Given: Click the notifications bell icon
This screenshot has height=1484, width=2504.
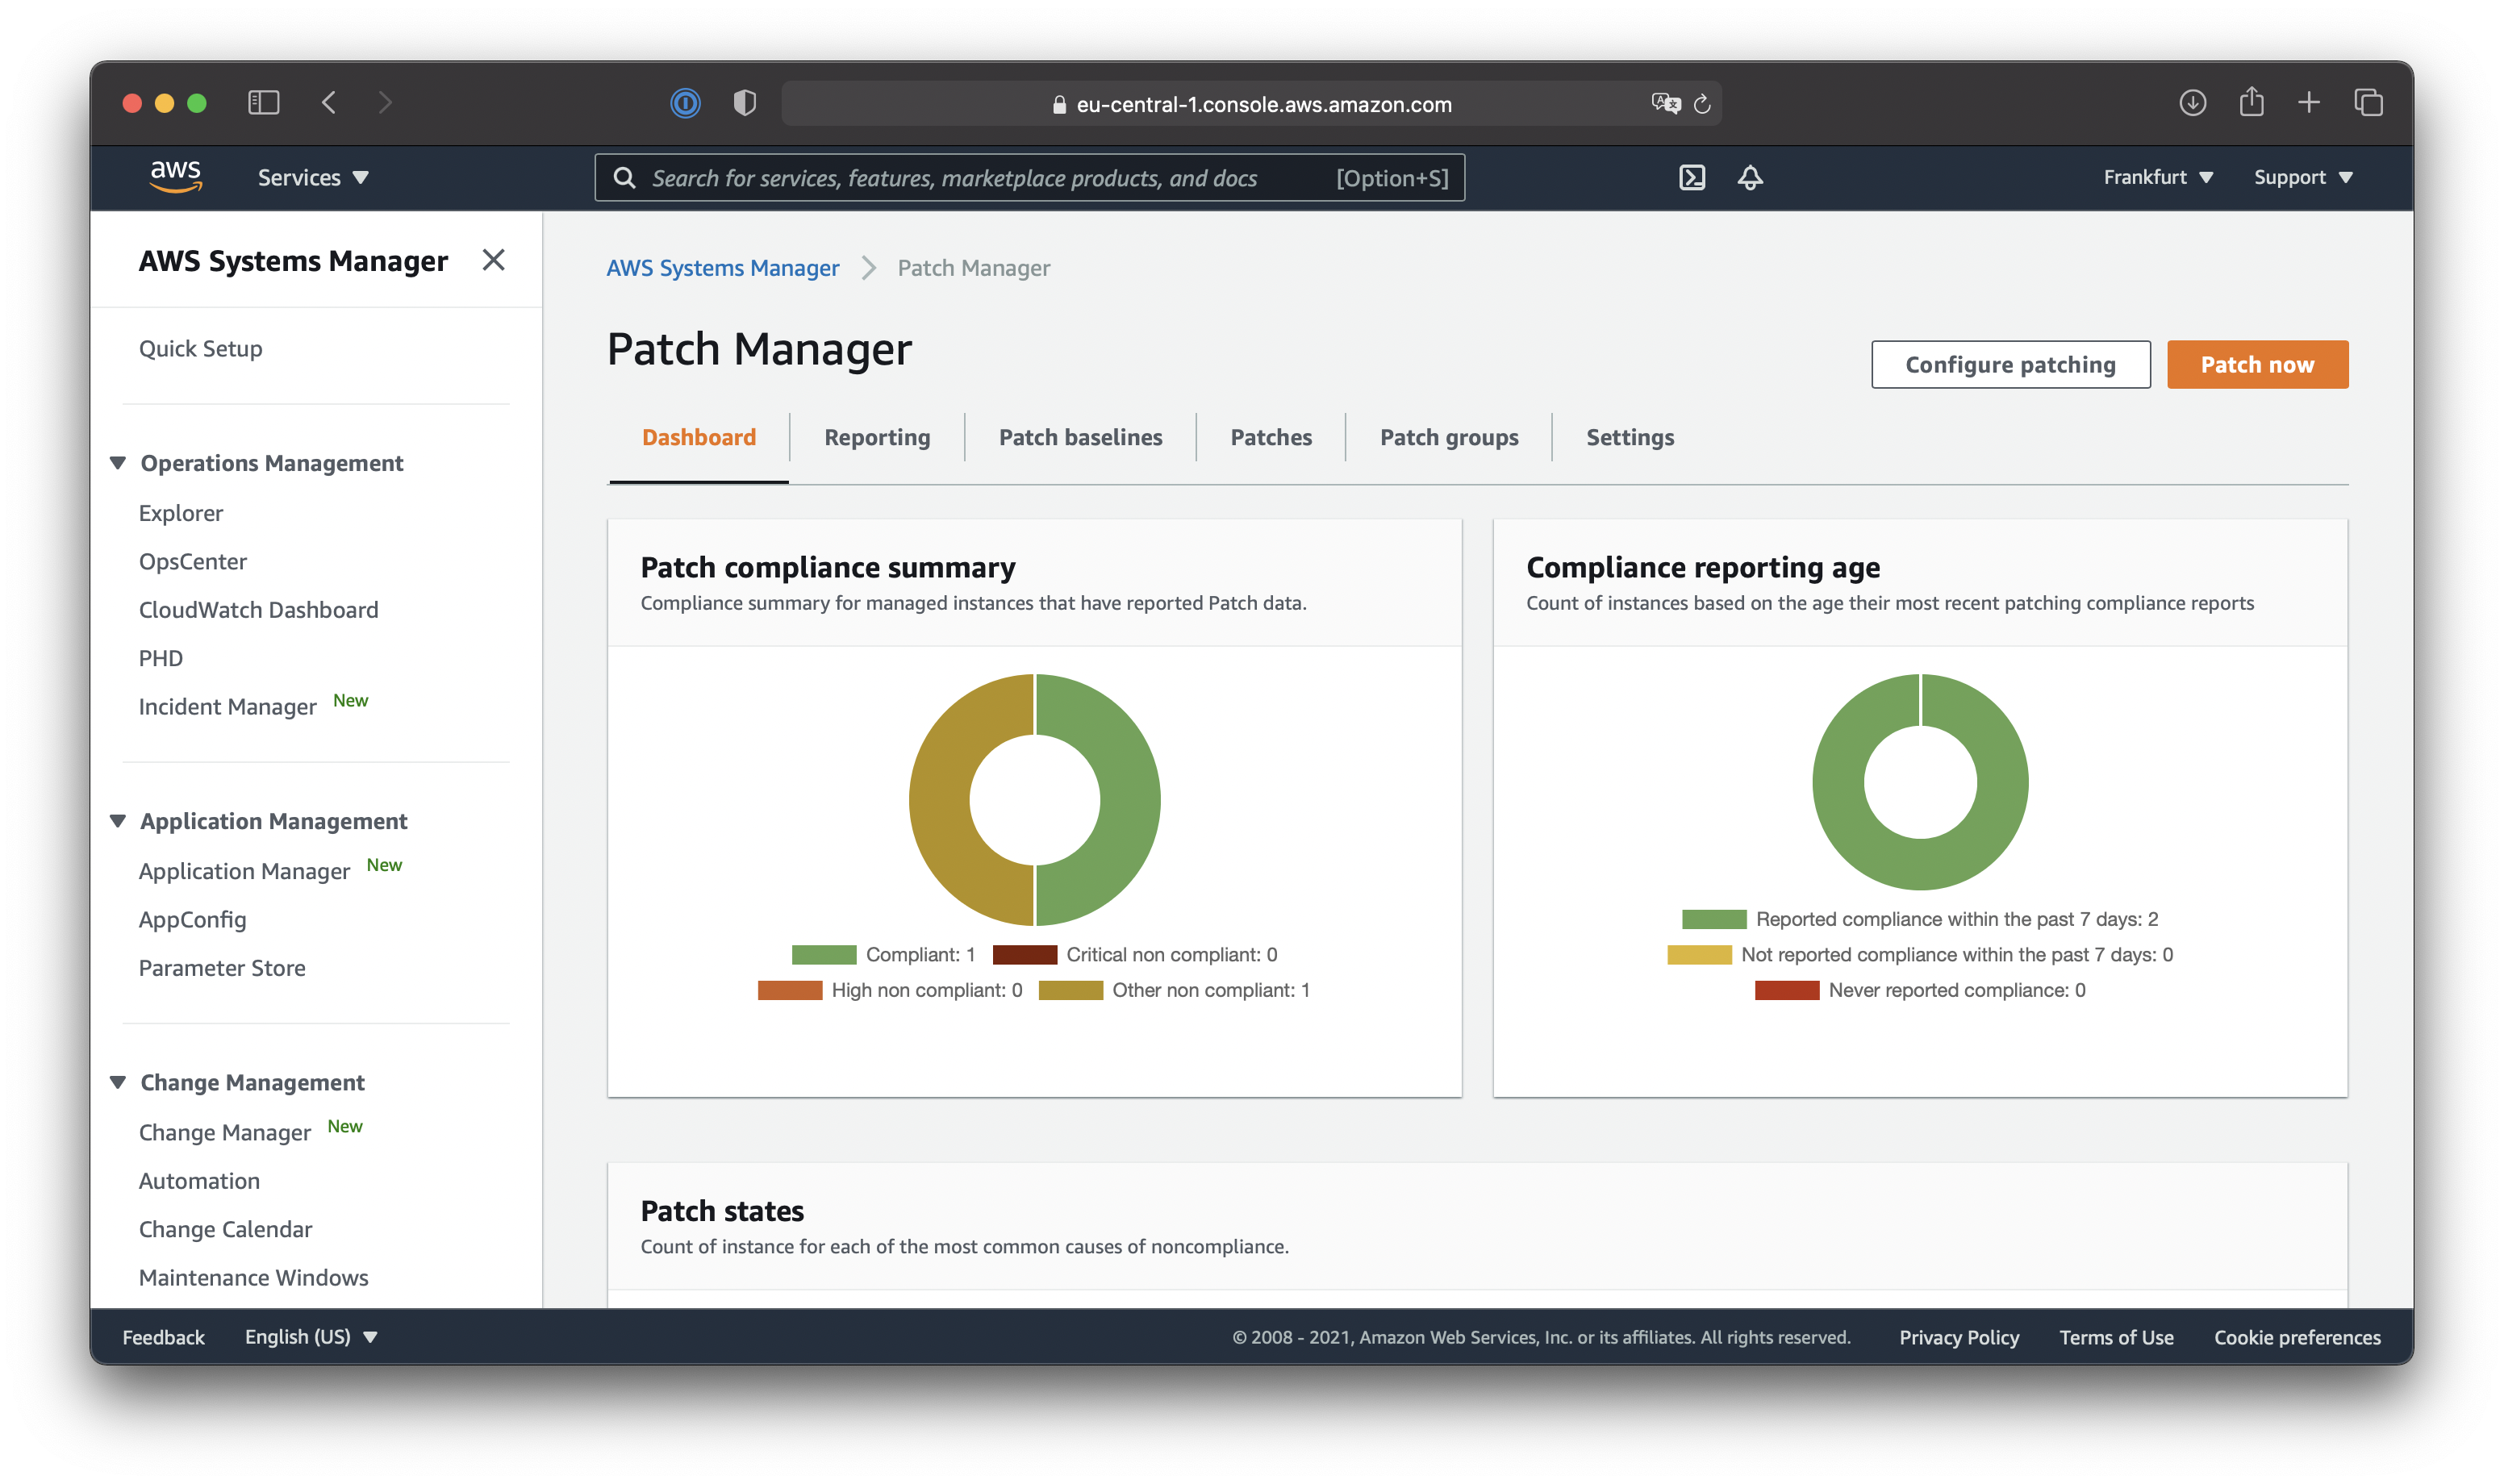Looking at the screenshot, I should point(1750,177).
